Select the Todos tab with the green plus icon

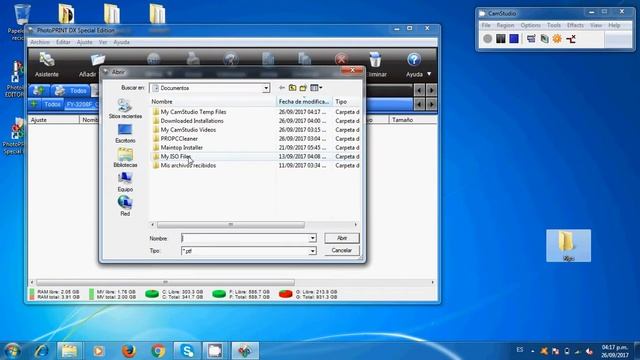46,104
